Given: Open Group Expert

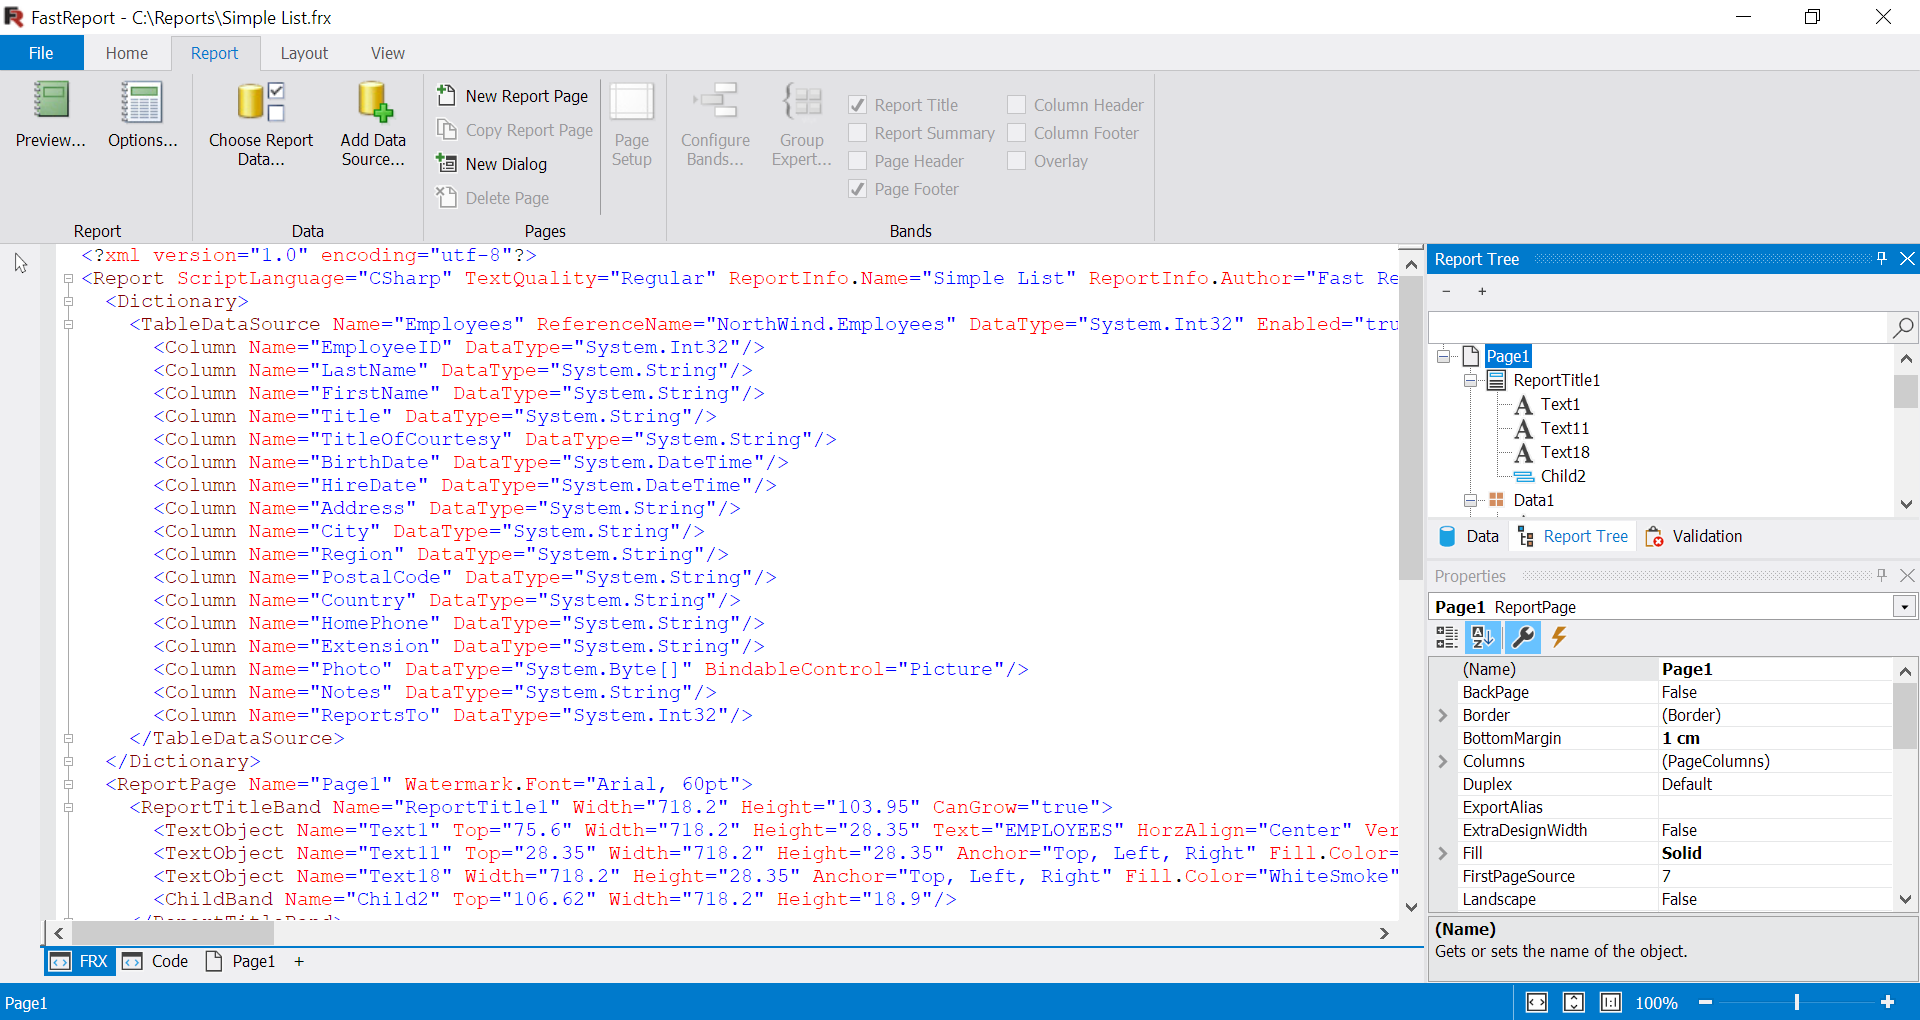Looking at the screenshot, I should tap(802, 125).
